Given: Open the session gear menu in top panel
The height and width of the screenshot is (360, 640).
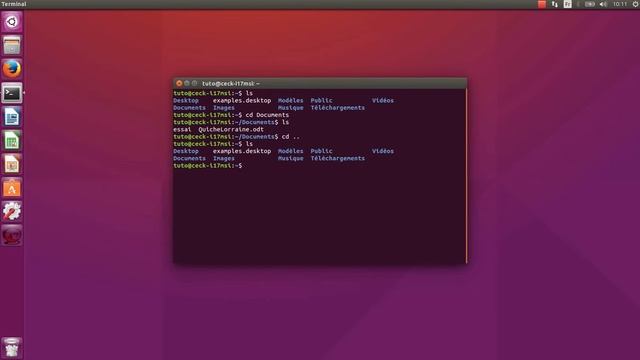Looking at the screenshot, I should click(x=635, y=4).
